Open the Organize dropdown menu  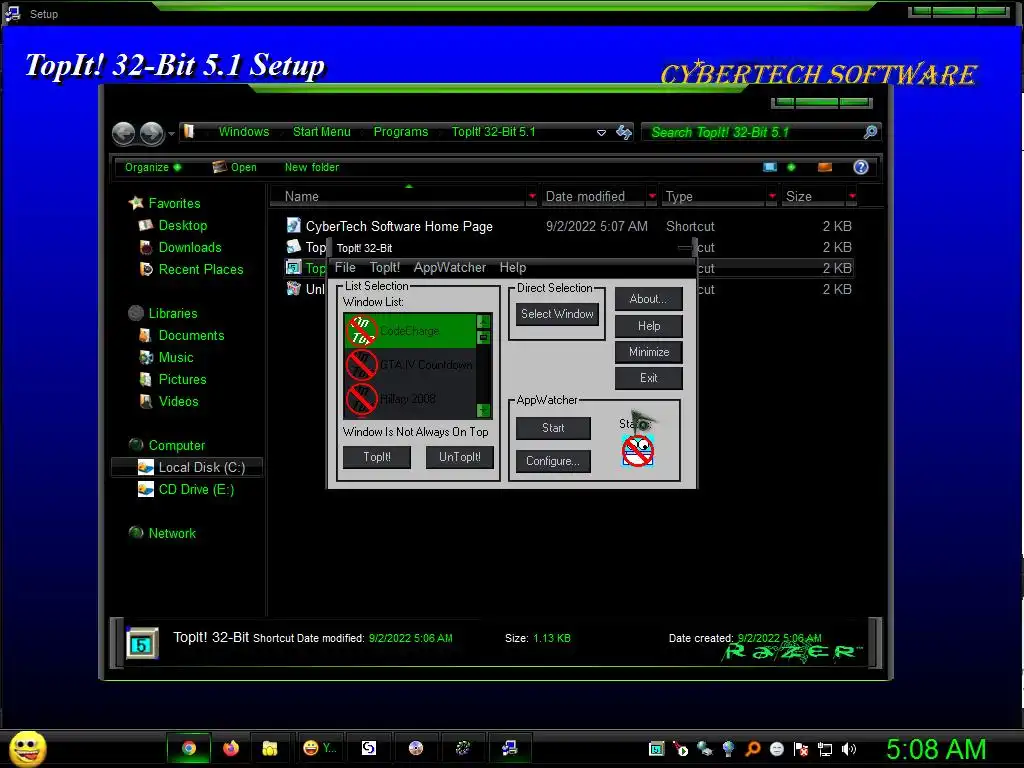click(x=153, y=167)
